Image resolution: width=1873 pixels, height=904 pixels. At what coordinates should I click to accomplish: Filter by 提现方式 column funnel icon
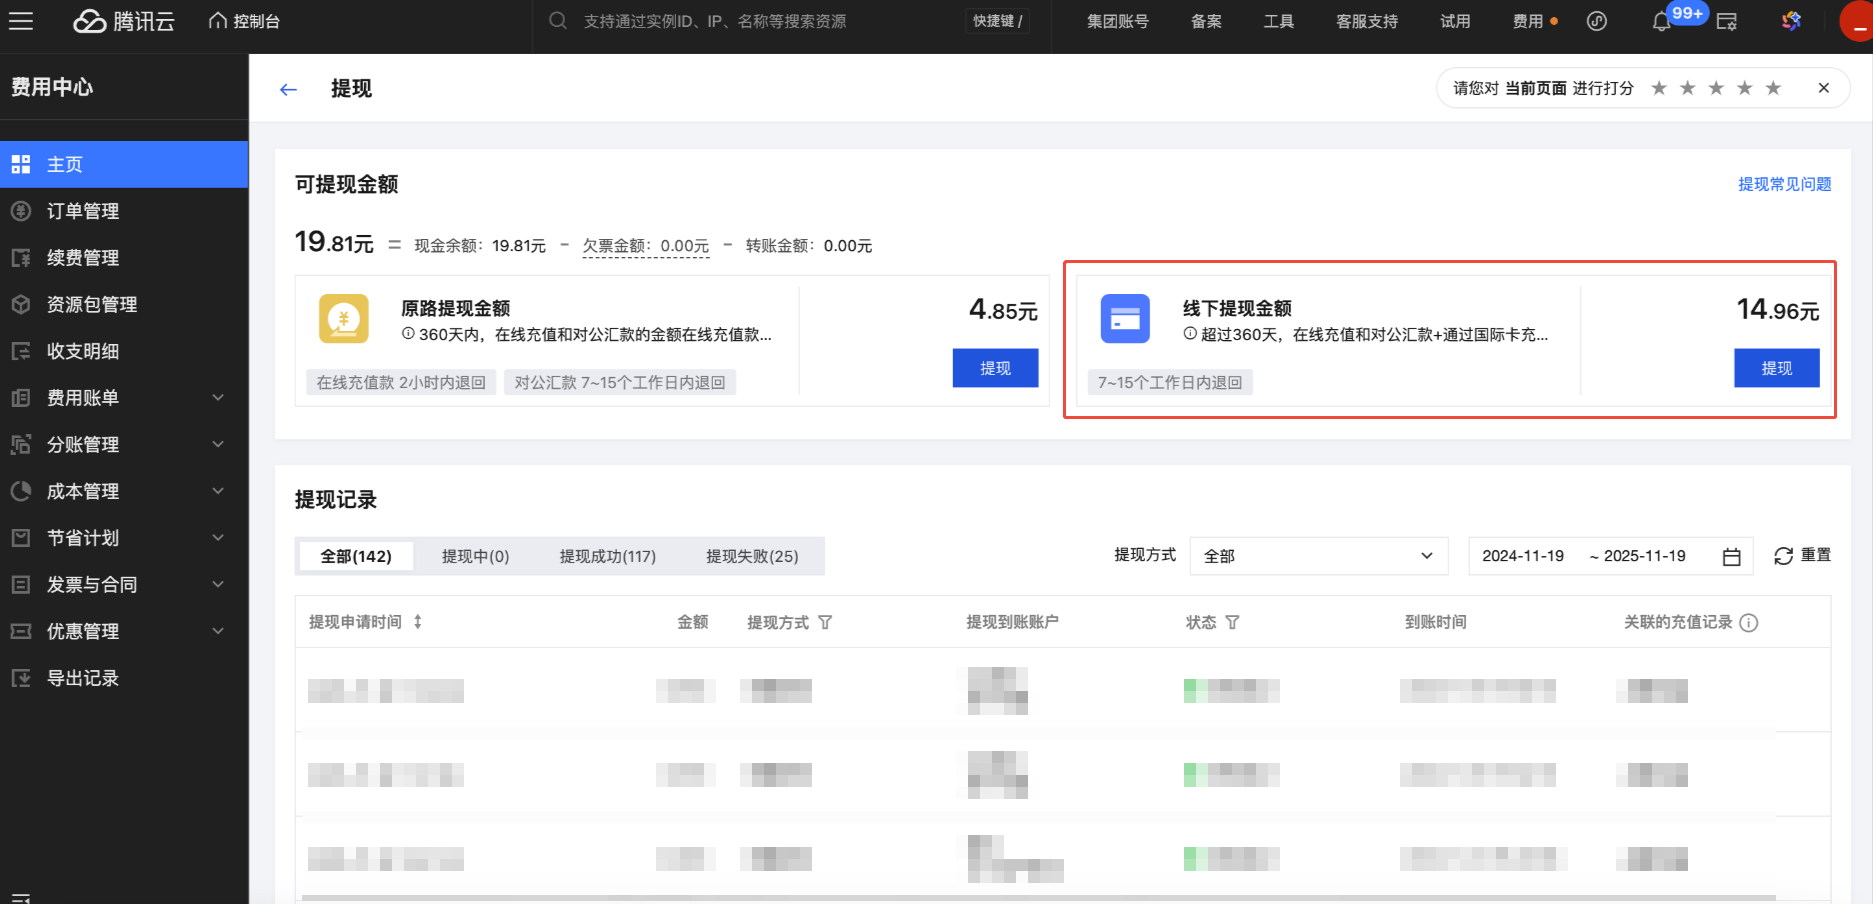[x=825, y=622]
